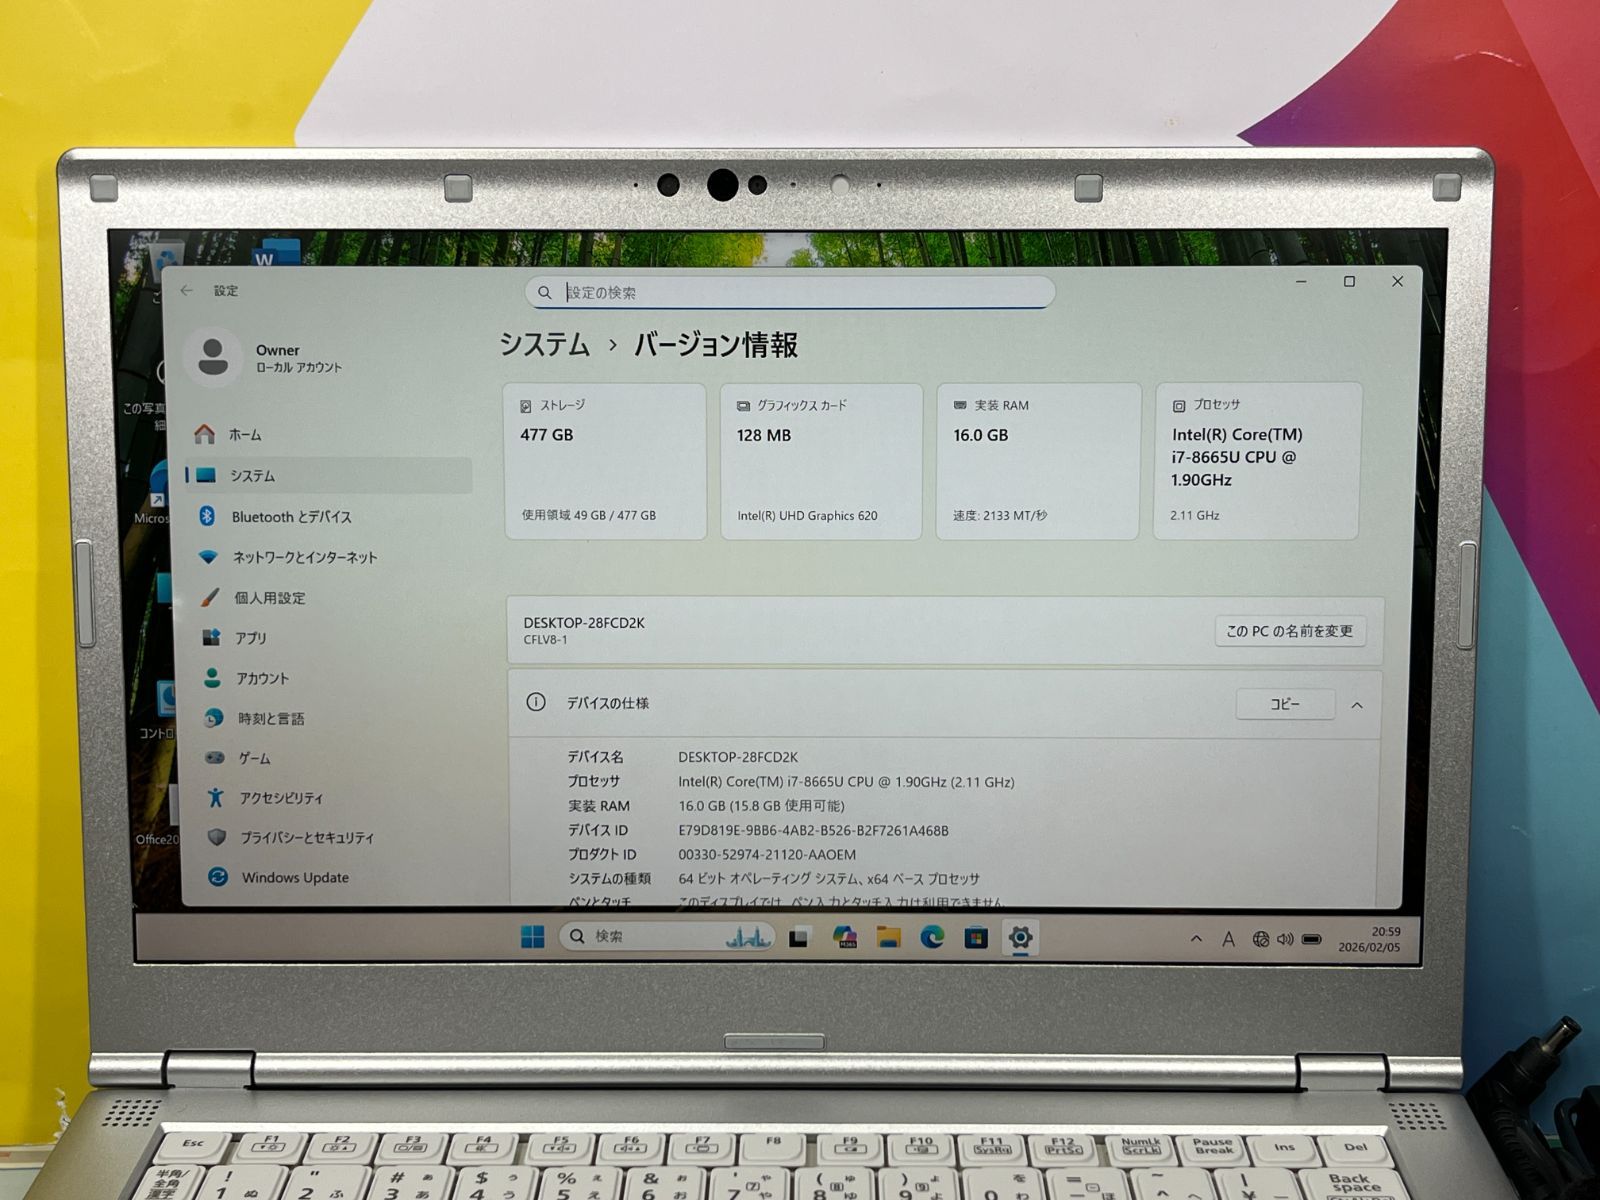Click the network icon in system tray

point(1261,938)
